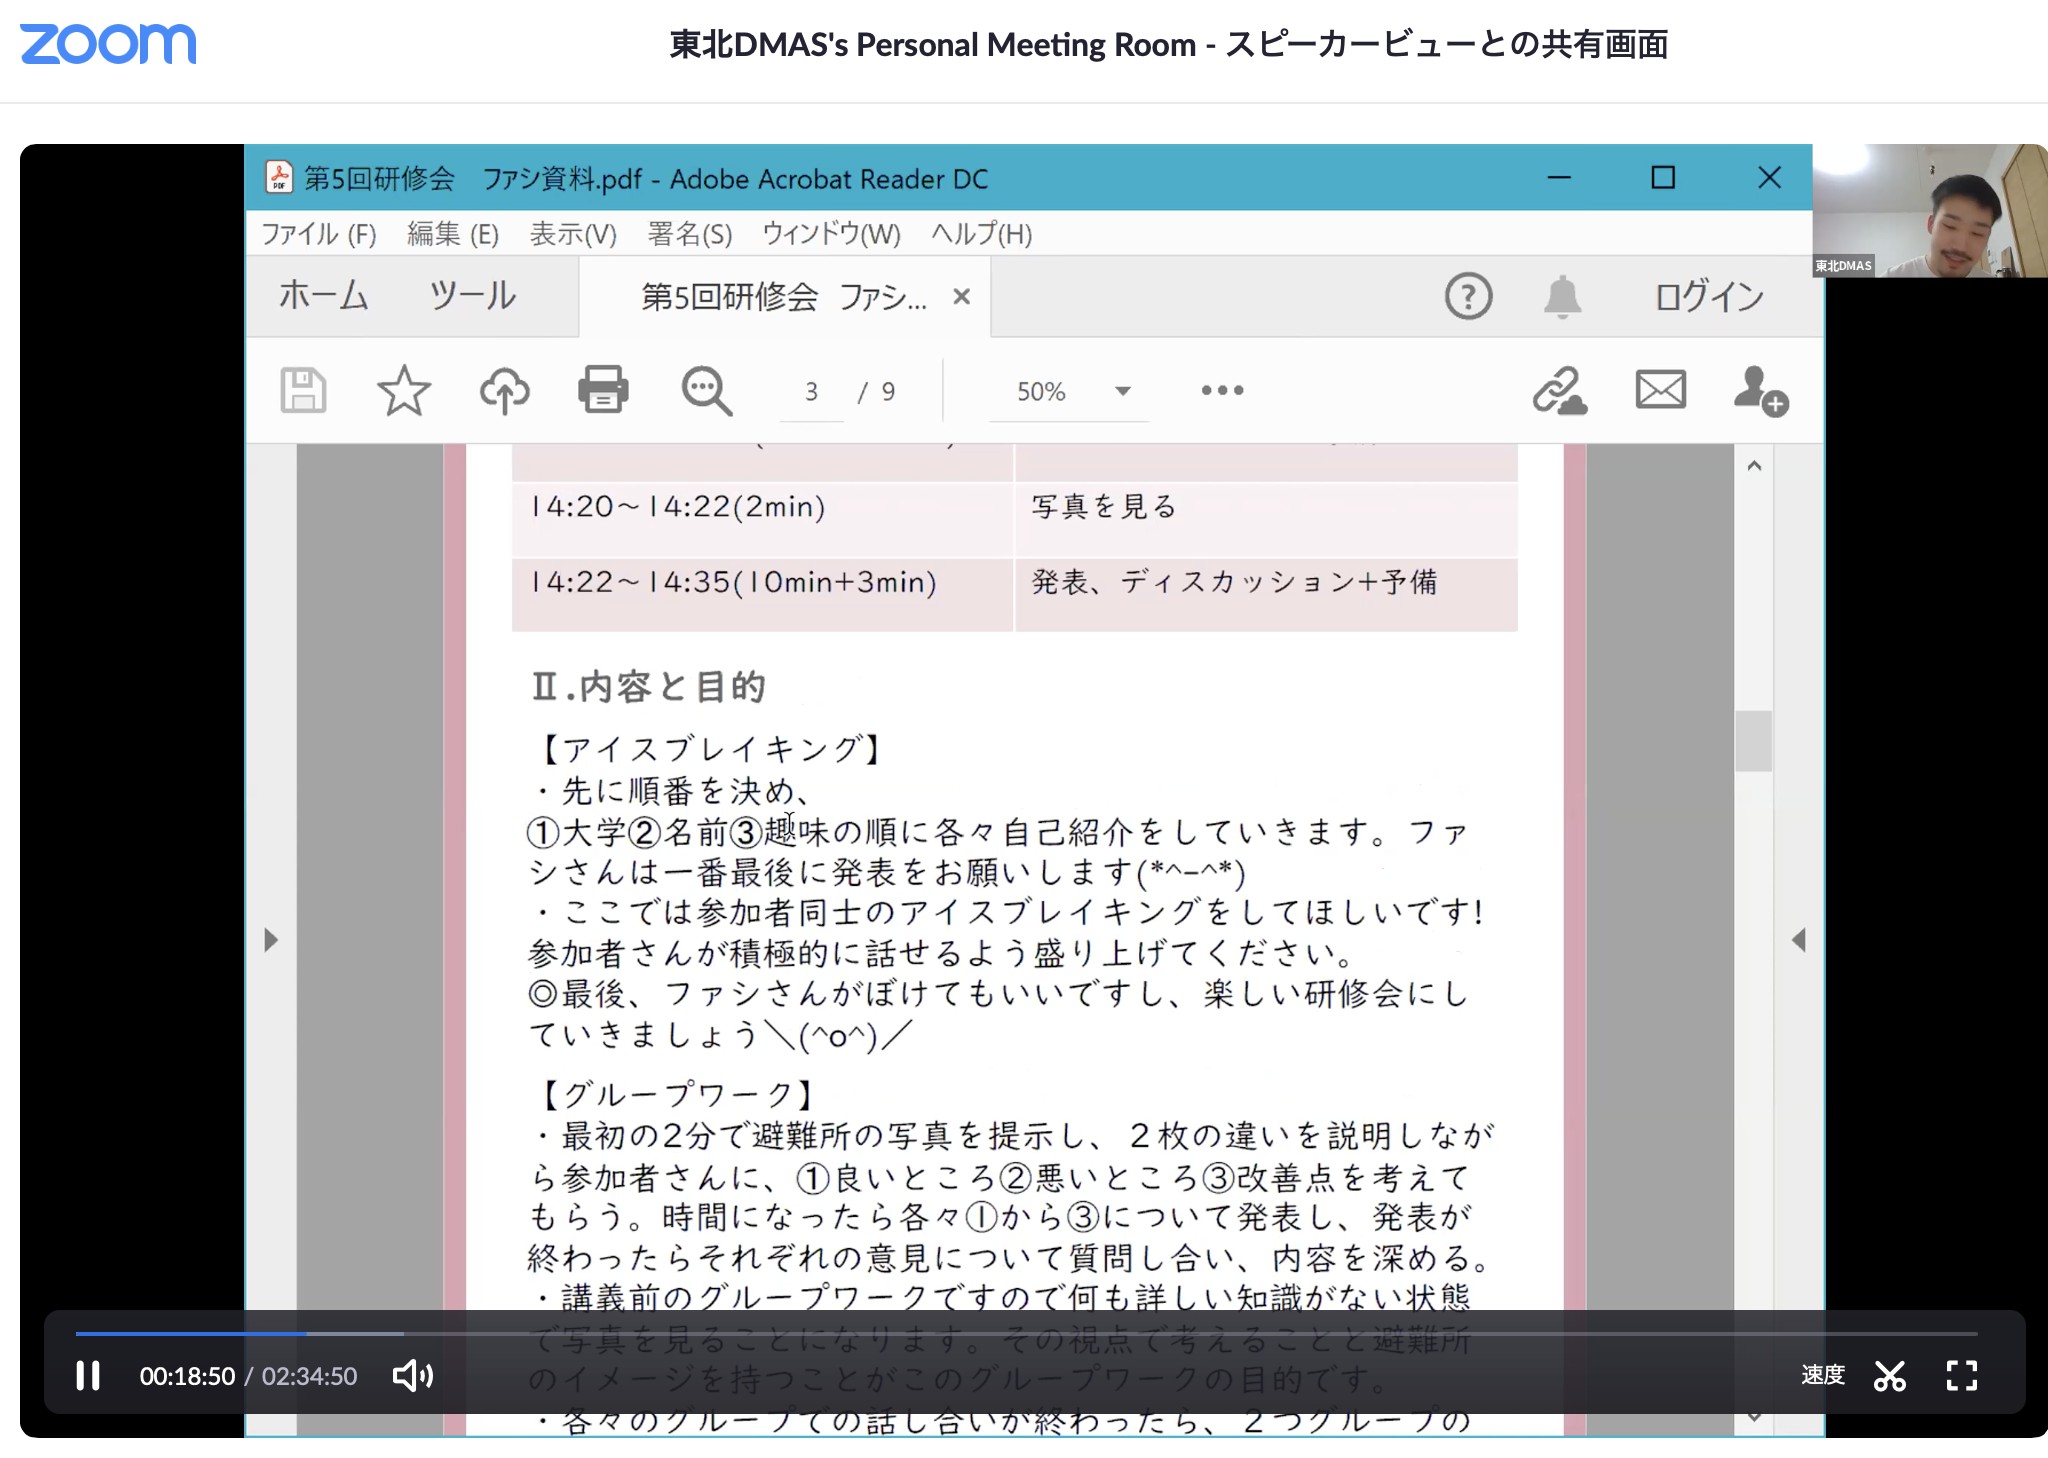Open the 速度 playback speed option
Viewport: 2048px width, 1458px height.
[1822, 1375]
